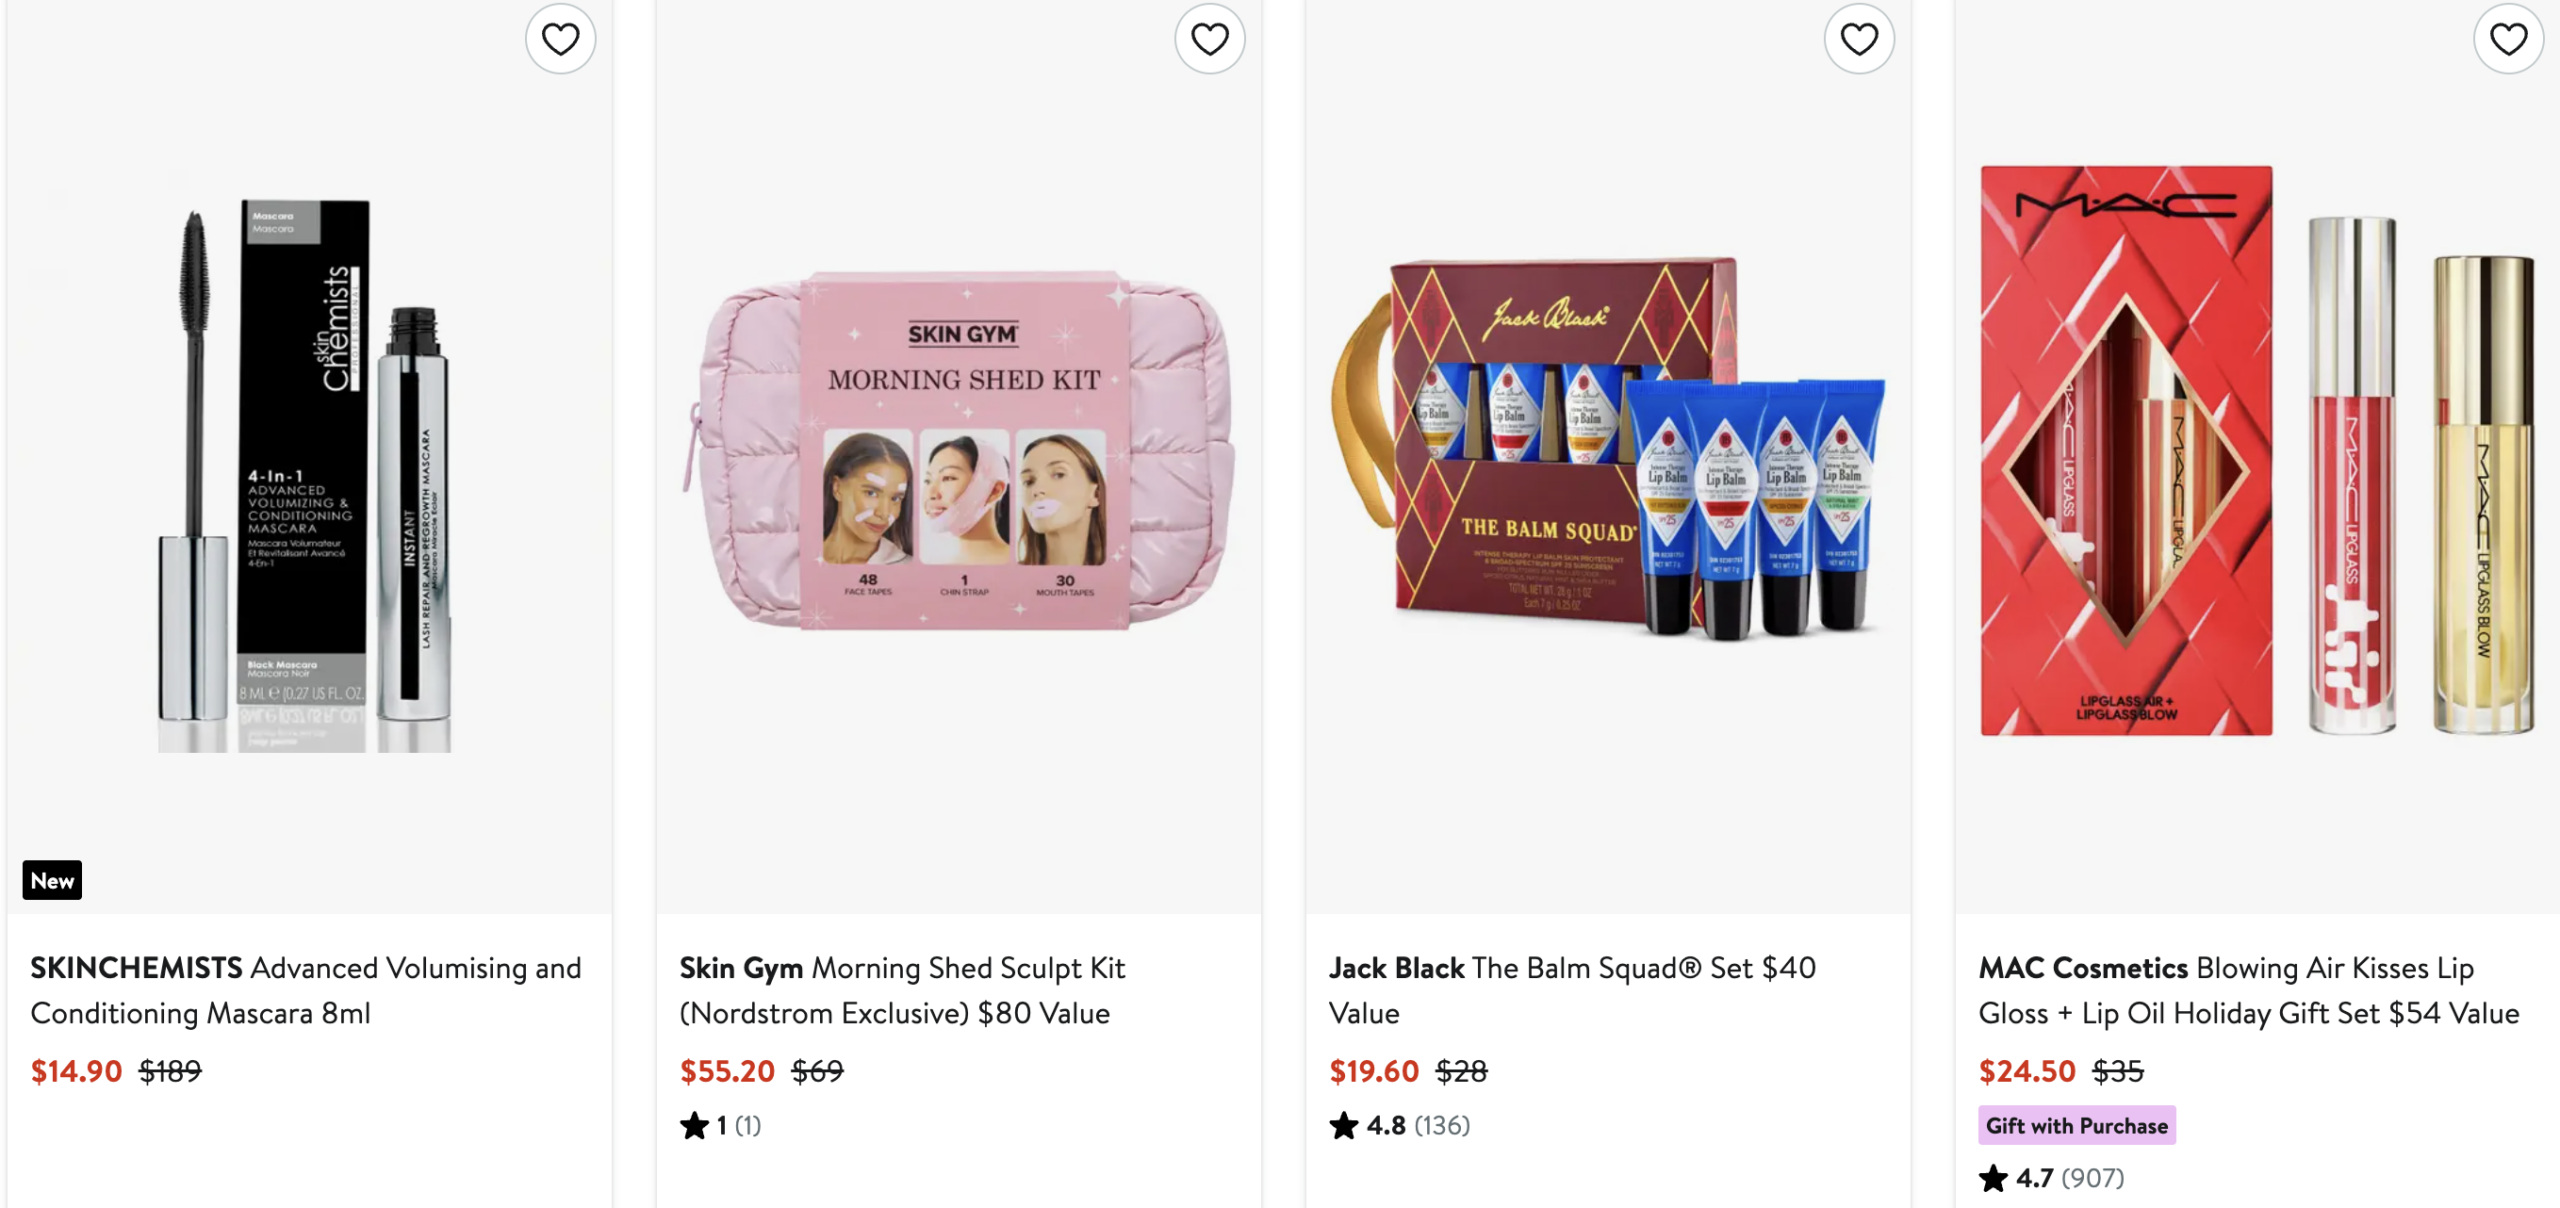This screenshot has height=1208, width=2560.
Task: Favorite the SKINCHEMISTS mascara with heart icon
Action: (x=560, y=40)
